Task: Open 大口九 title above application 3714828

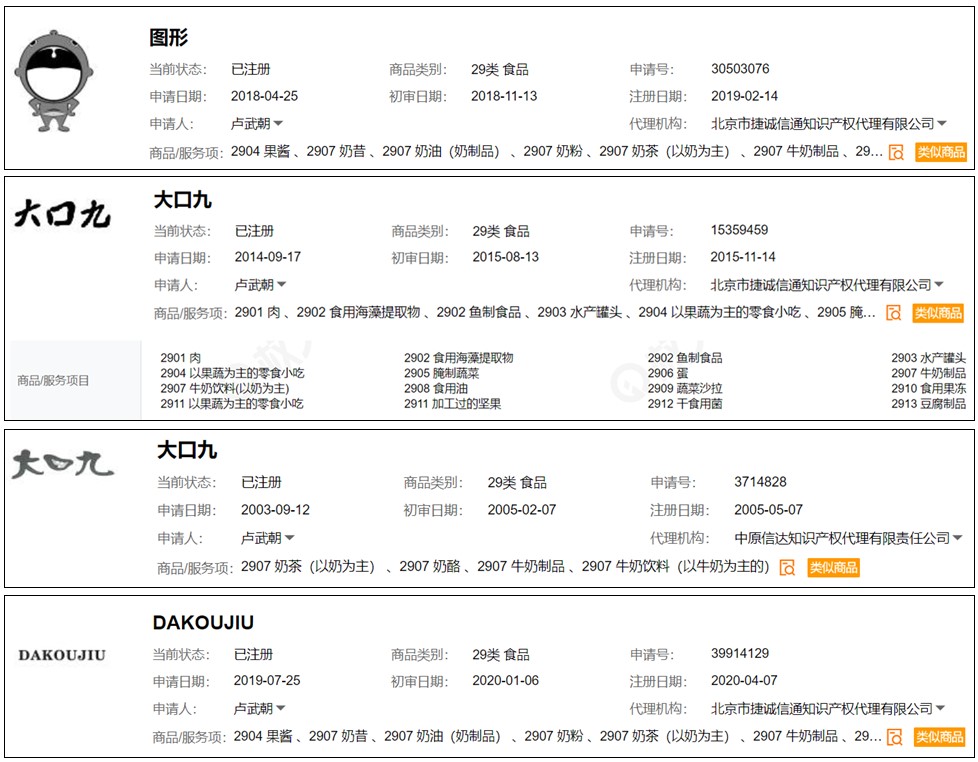Action: tap(186, 450)
